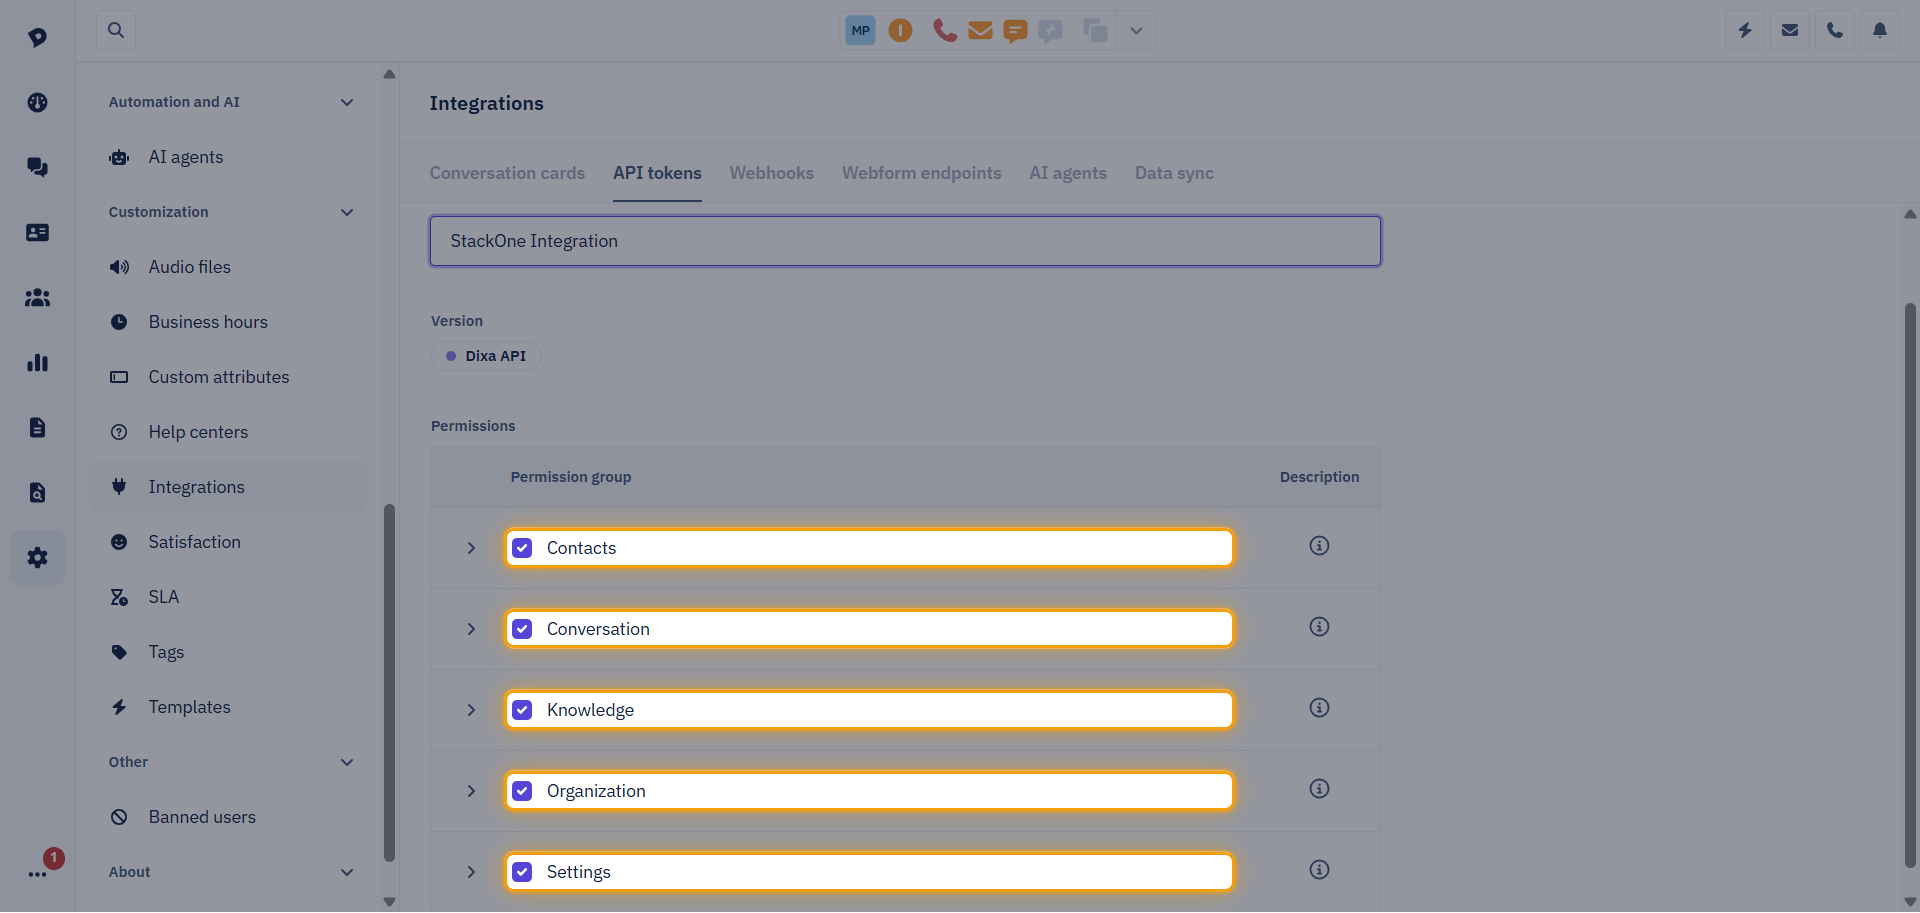This screenshot has height=913, width=1920.
Task: Switch to the Webform endpoints tab
Action: (x=921, y=173)
